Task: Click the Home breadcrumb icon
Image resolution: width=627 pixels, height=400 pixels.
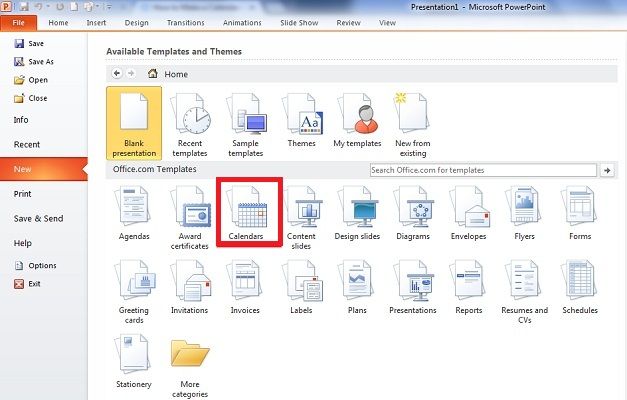Action: coord(152,74)
